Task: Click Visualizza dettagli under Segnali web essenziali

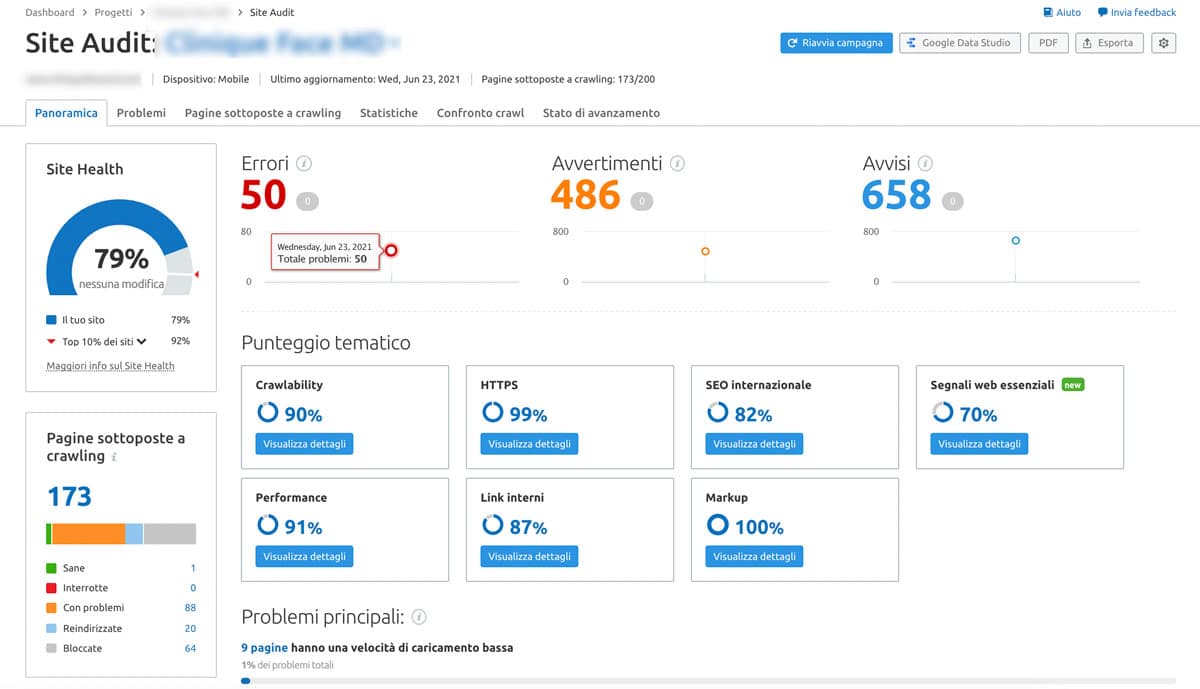Action: (980, 444)
